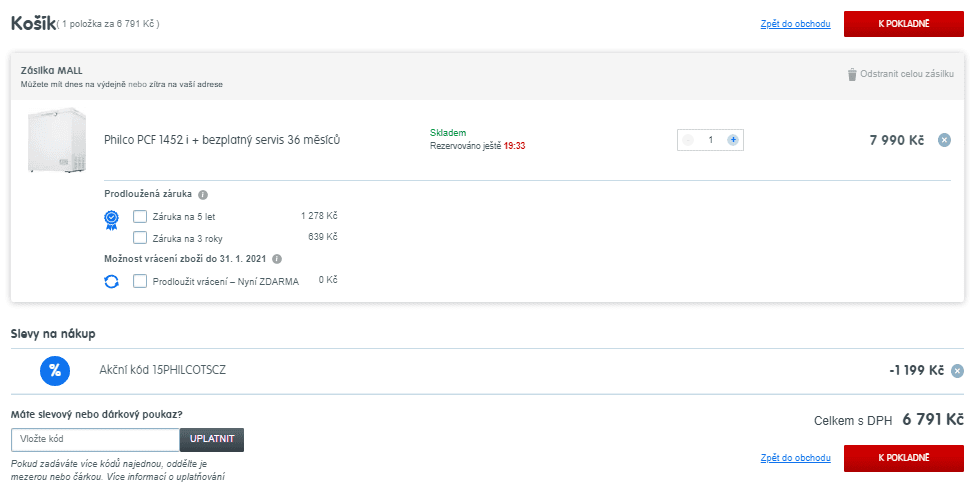Click the 6 791 Kč total with DPH

click(x=933, y=420)
